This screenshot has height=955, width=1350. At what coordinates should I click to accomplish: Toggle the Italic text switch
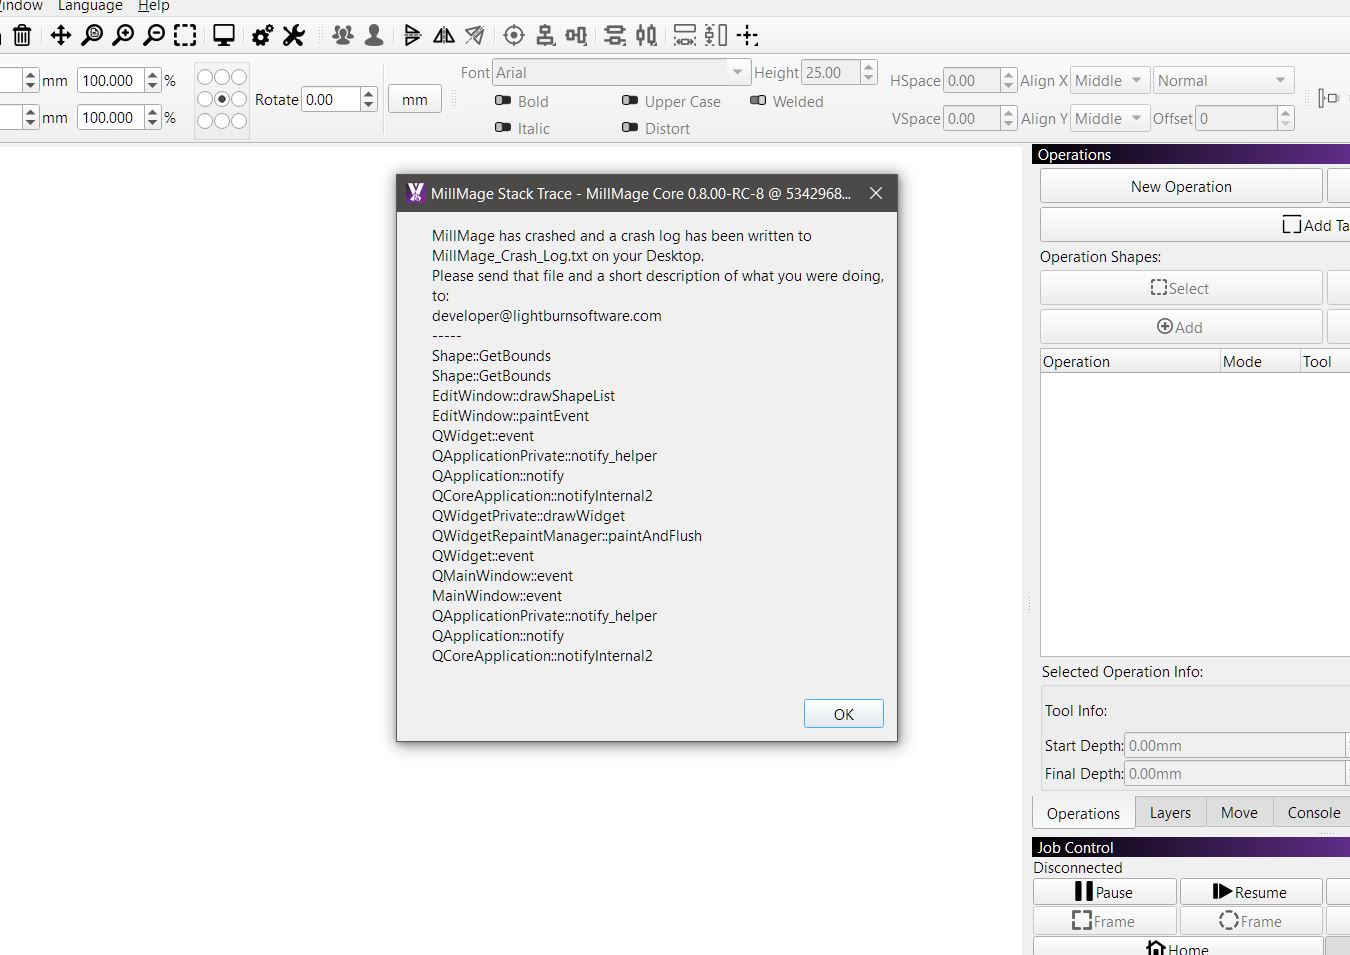click(504, 128)
